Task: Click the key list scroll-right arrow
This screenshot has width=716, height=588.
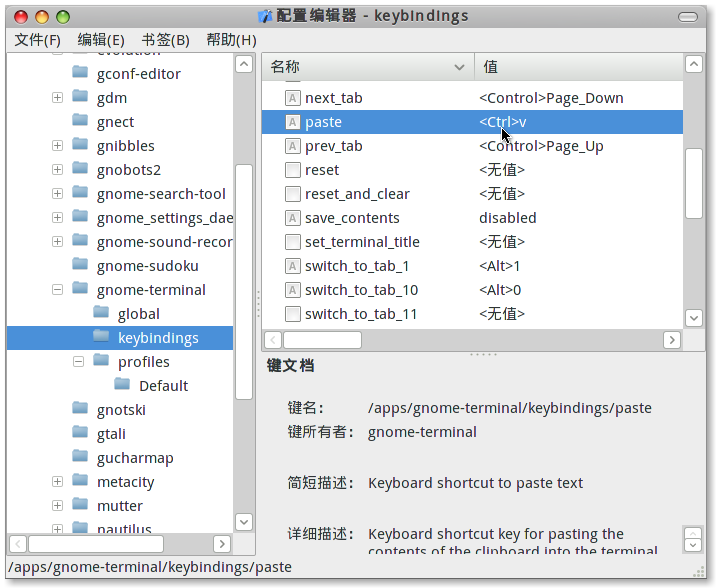Action: [672, 340]
